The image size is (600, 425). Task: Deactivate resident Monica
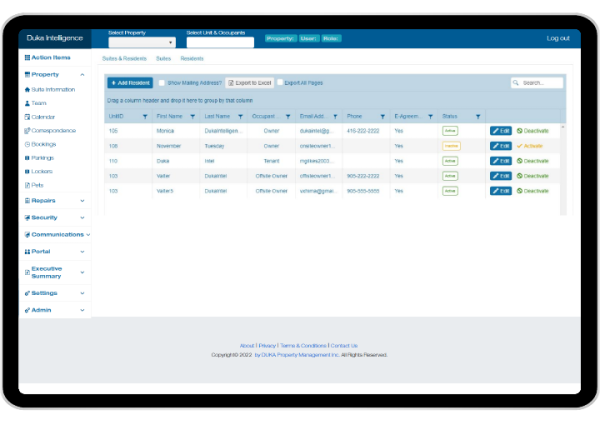[533, 131]
